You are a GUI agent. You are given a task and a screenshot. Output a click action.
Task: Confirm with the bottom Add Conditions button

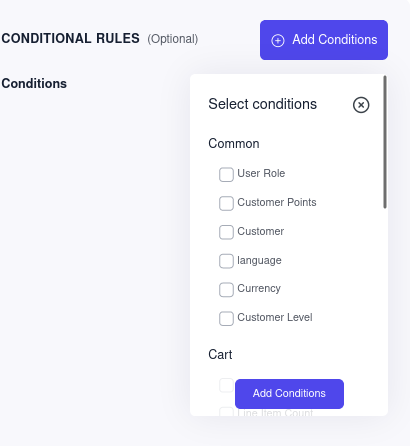click(x=289, y=394)
